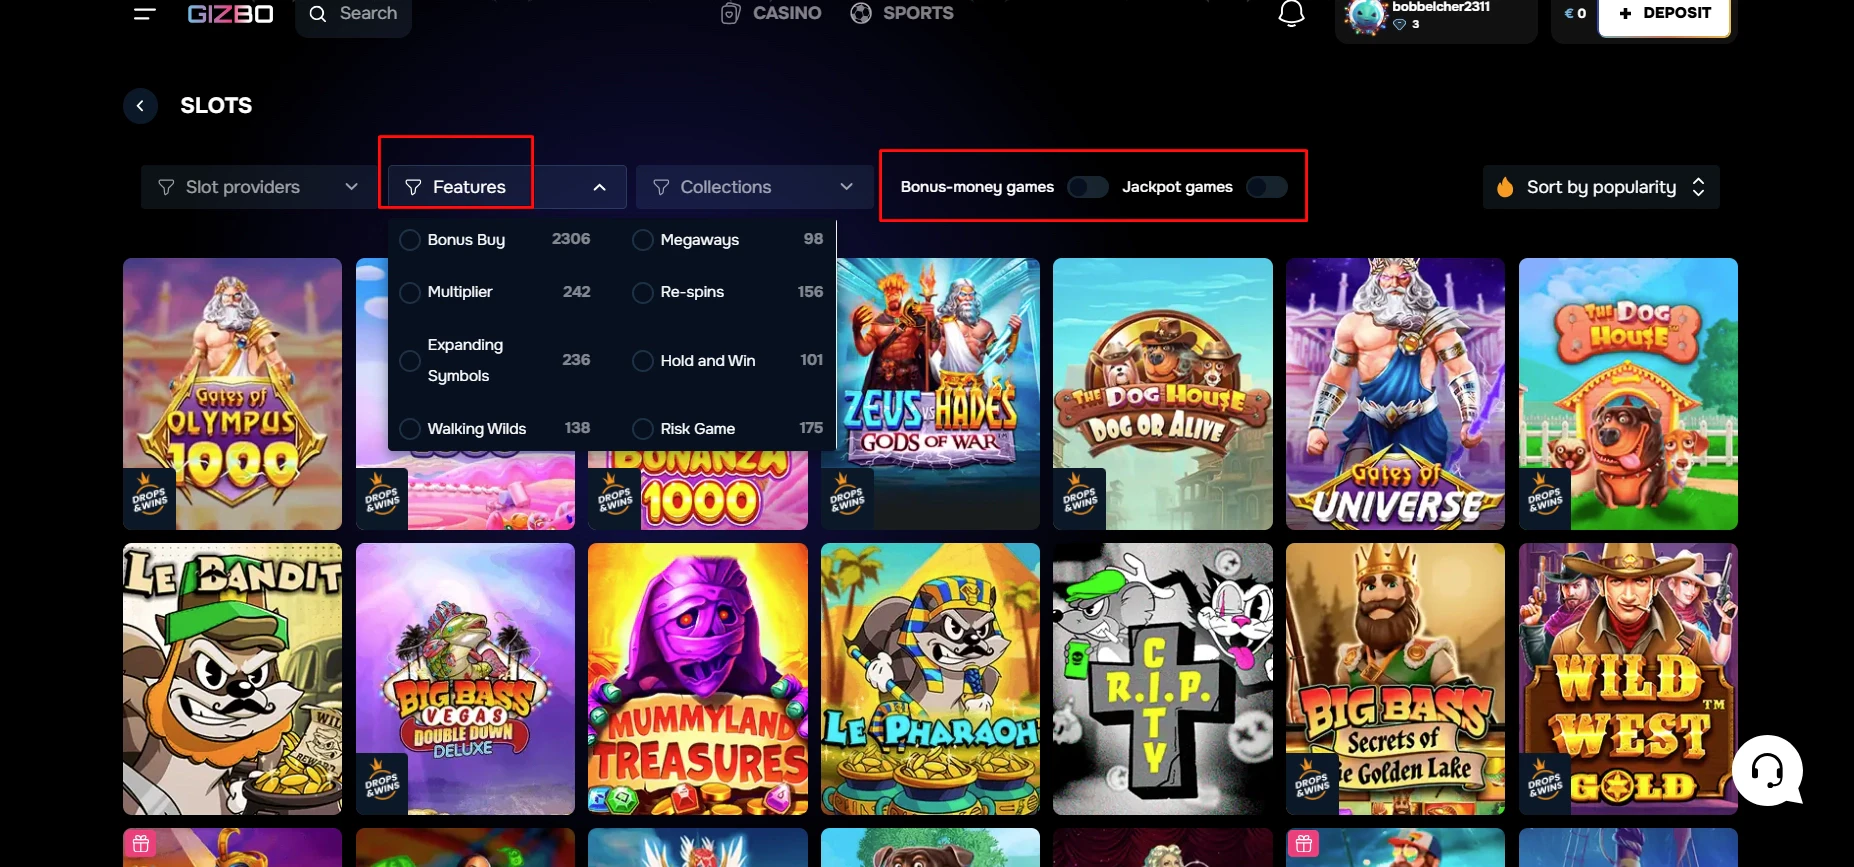Click the DEPOSIT button
1854x867 pixels.
(x=1664, y=14)
